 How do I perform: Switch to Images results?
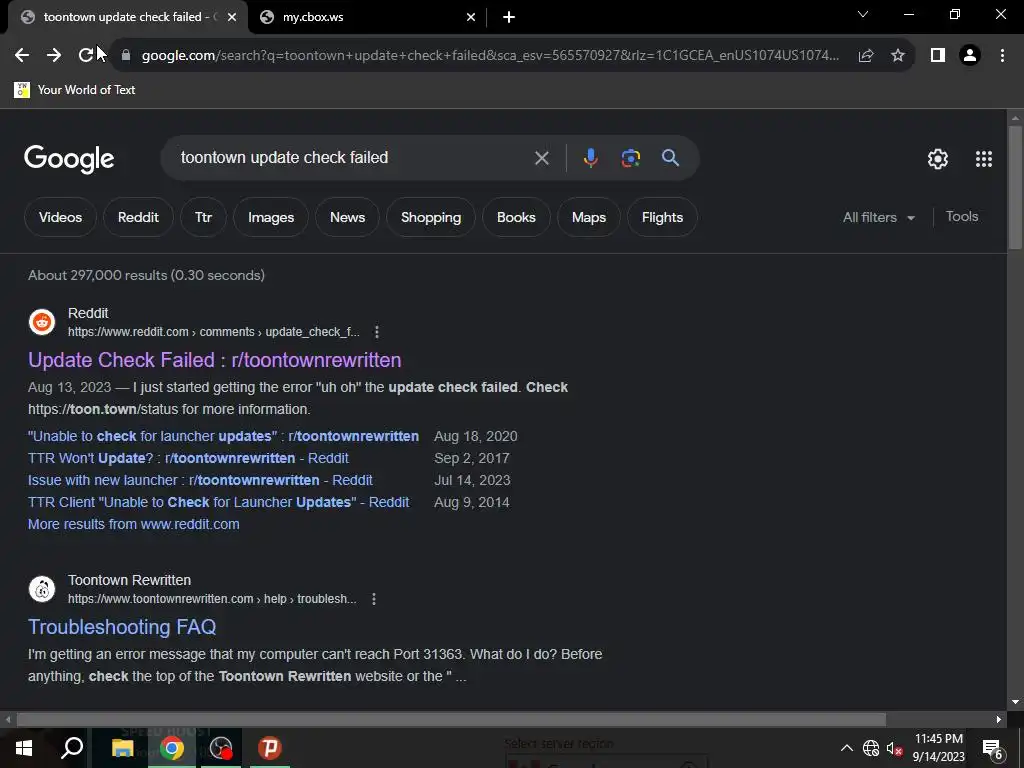click(x=270, y=217)
